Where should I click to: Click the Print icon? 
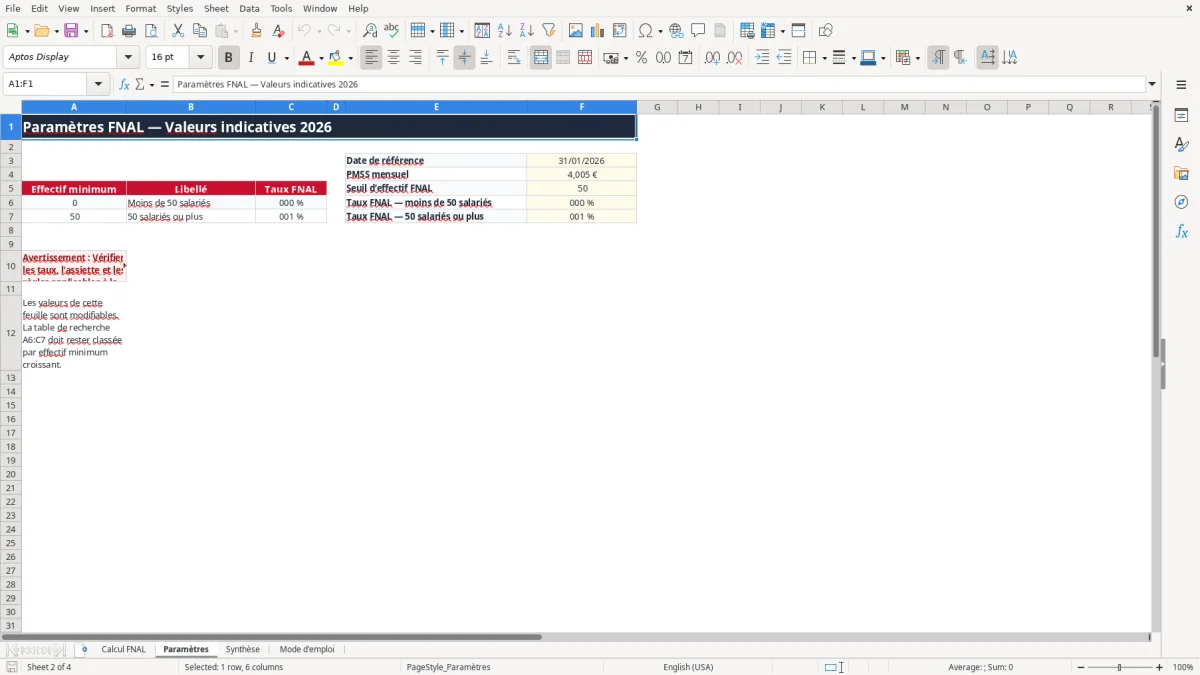click(129, 31)
